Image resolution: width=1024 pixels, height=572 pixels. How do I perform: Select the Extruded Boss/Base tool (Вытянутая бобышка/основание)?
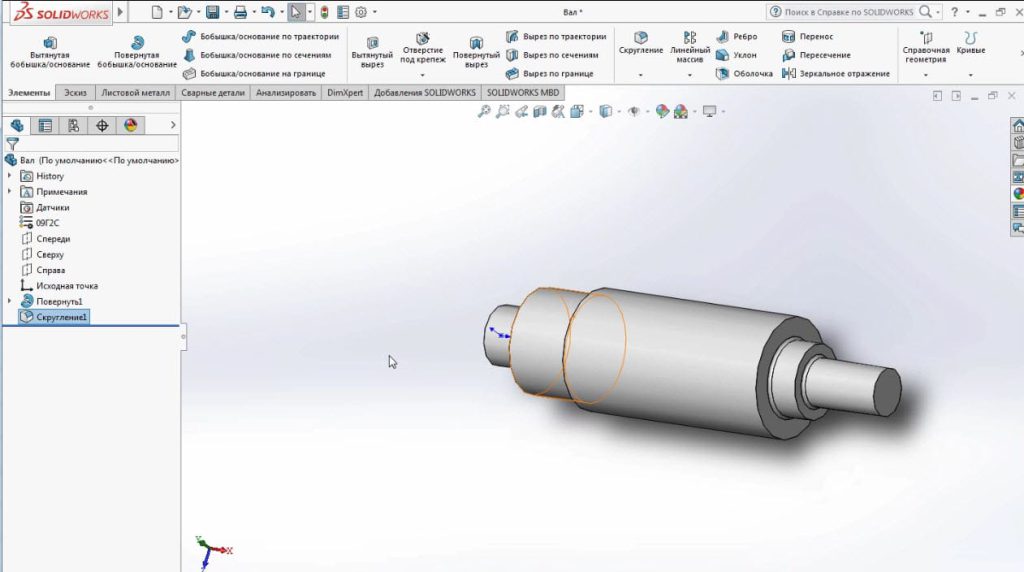click(x=50, y=52)
